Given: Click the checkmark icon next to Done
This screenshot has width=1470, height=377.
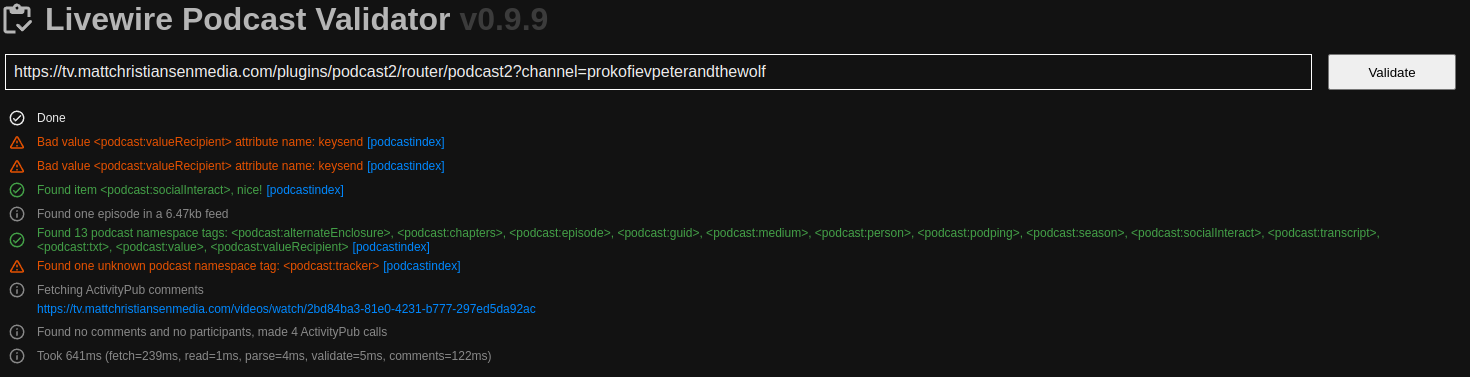Looking at the screenshot, I should coord(17,118).
